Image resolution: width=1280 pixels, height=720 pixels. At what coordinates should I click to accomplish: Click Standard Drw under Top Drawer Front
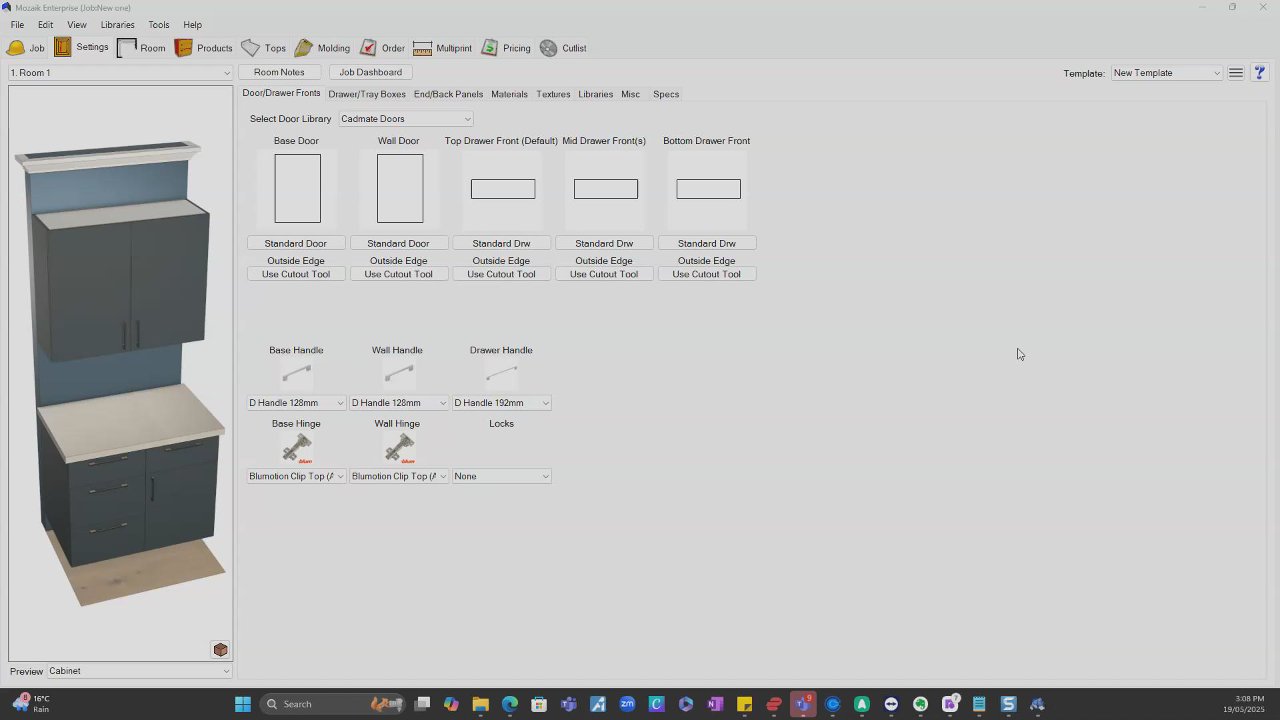(x=502, y=244)
